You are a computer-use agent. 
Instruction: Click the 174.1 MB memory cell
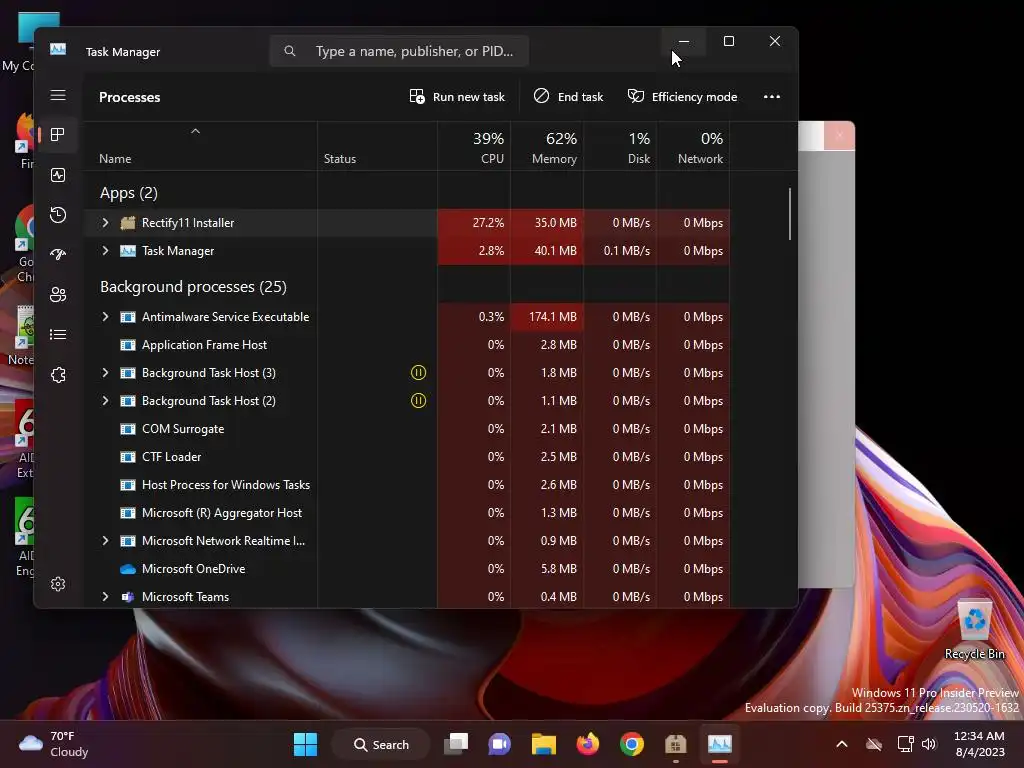[x=547, y=317]
